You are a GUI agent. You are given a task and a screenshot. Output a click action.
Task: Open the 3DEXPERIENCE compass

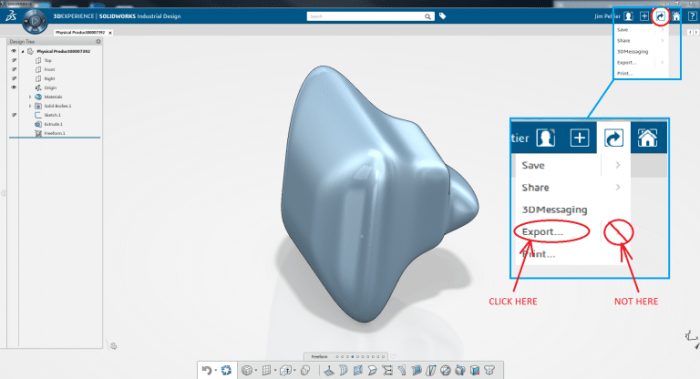tap(35, 21)
